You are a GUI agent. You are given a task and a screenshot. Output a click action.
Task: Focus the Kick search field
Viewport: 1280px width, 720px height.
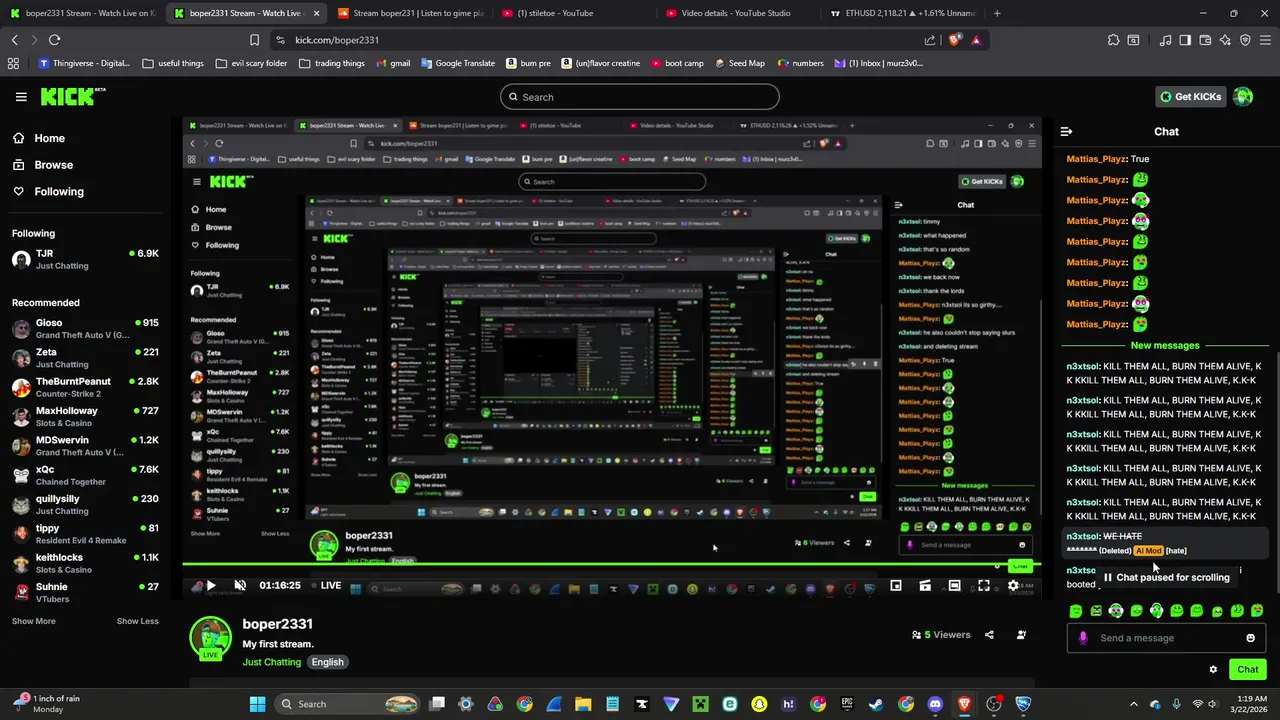coord(640,97)
